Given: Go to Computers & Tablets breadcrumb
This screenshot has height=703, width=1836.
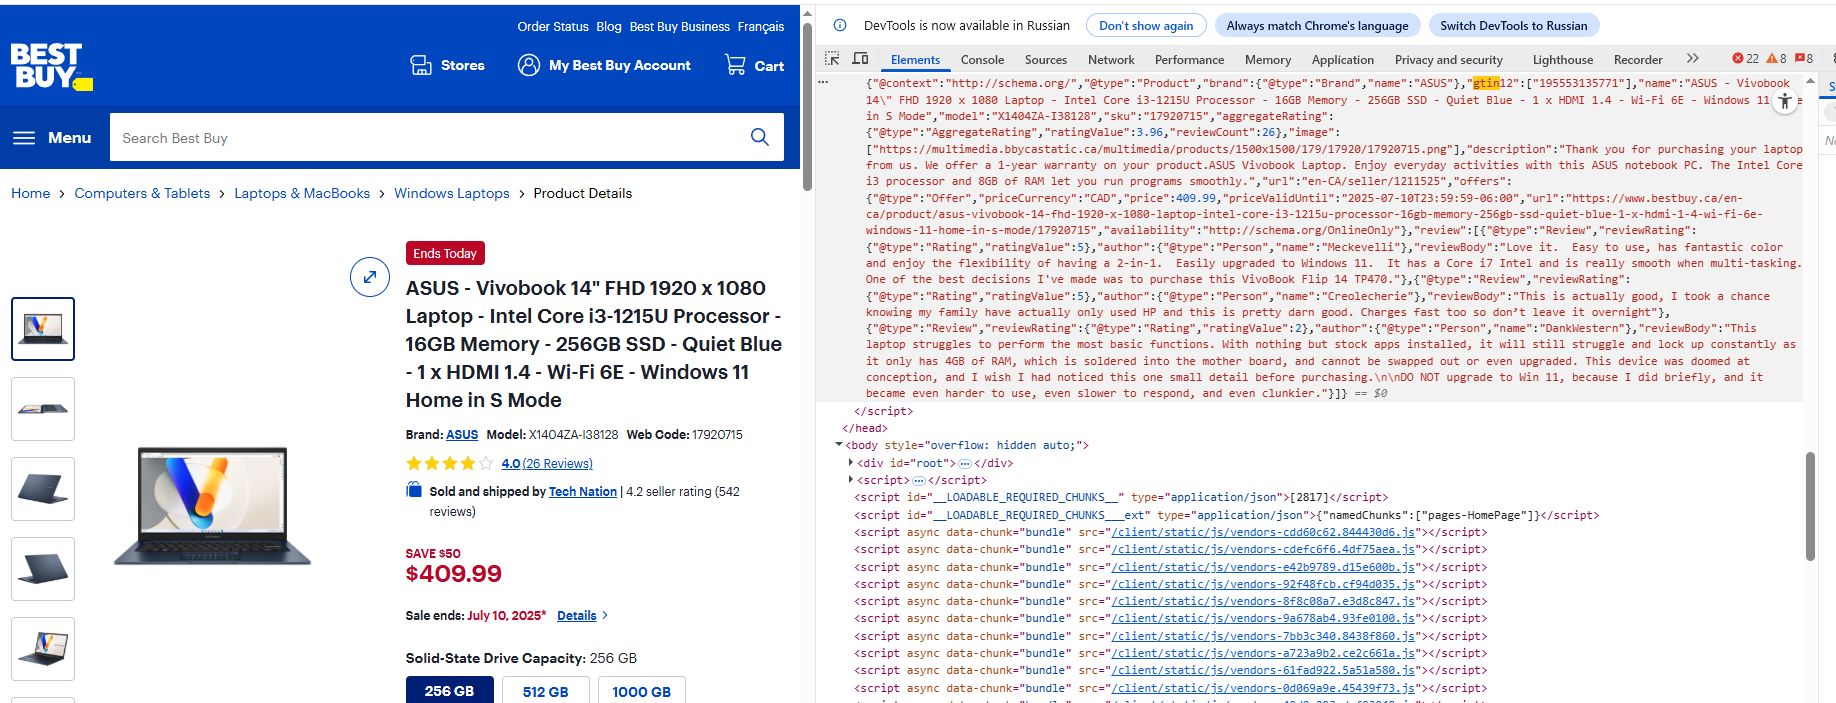Looking at the screenshot, I should (142, 193).
